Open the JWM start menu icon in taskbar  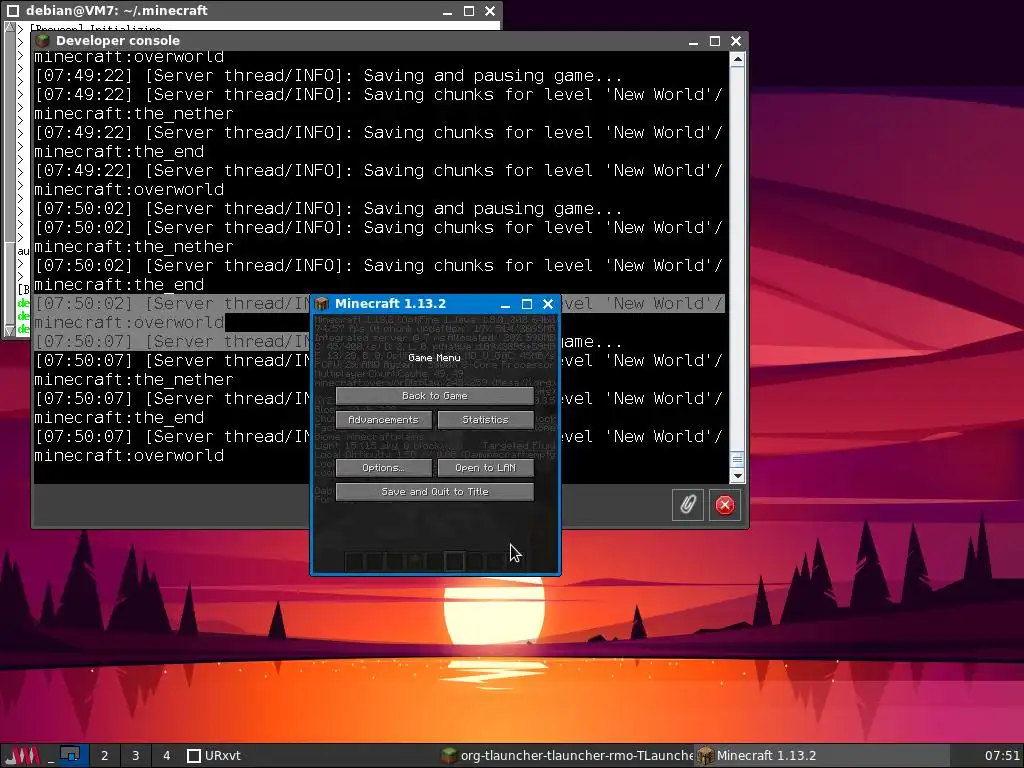pos(22,756)
